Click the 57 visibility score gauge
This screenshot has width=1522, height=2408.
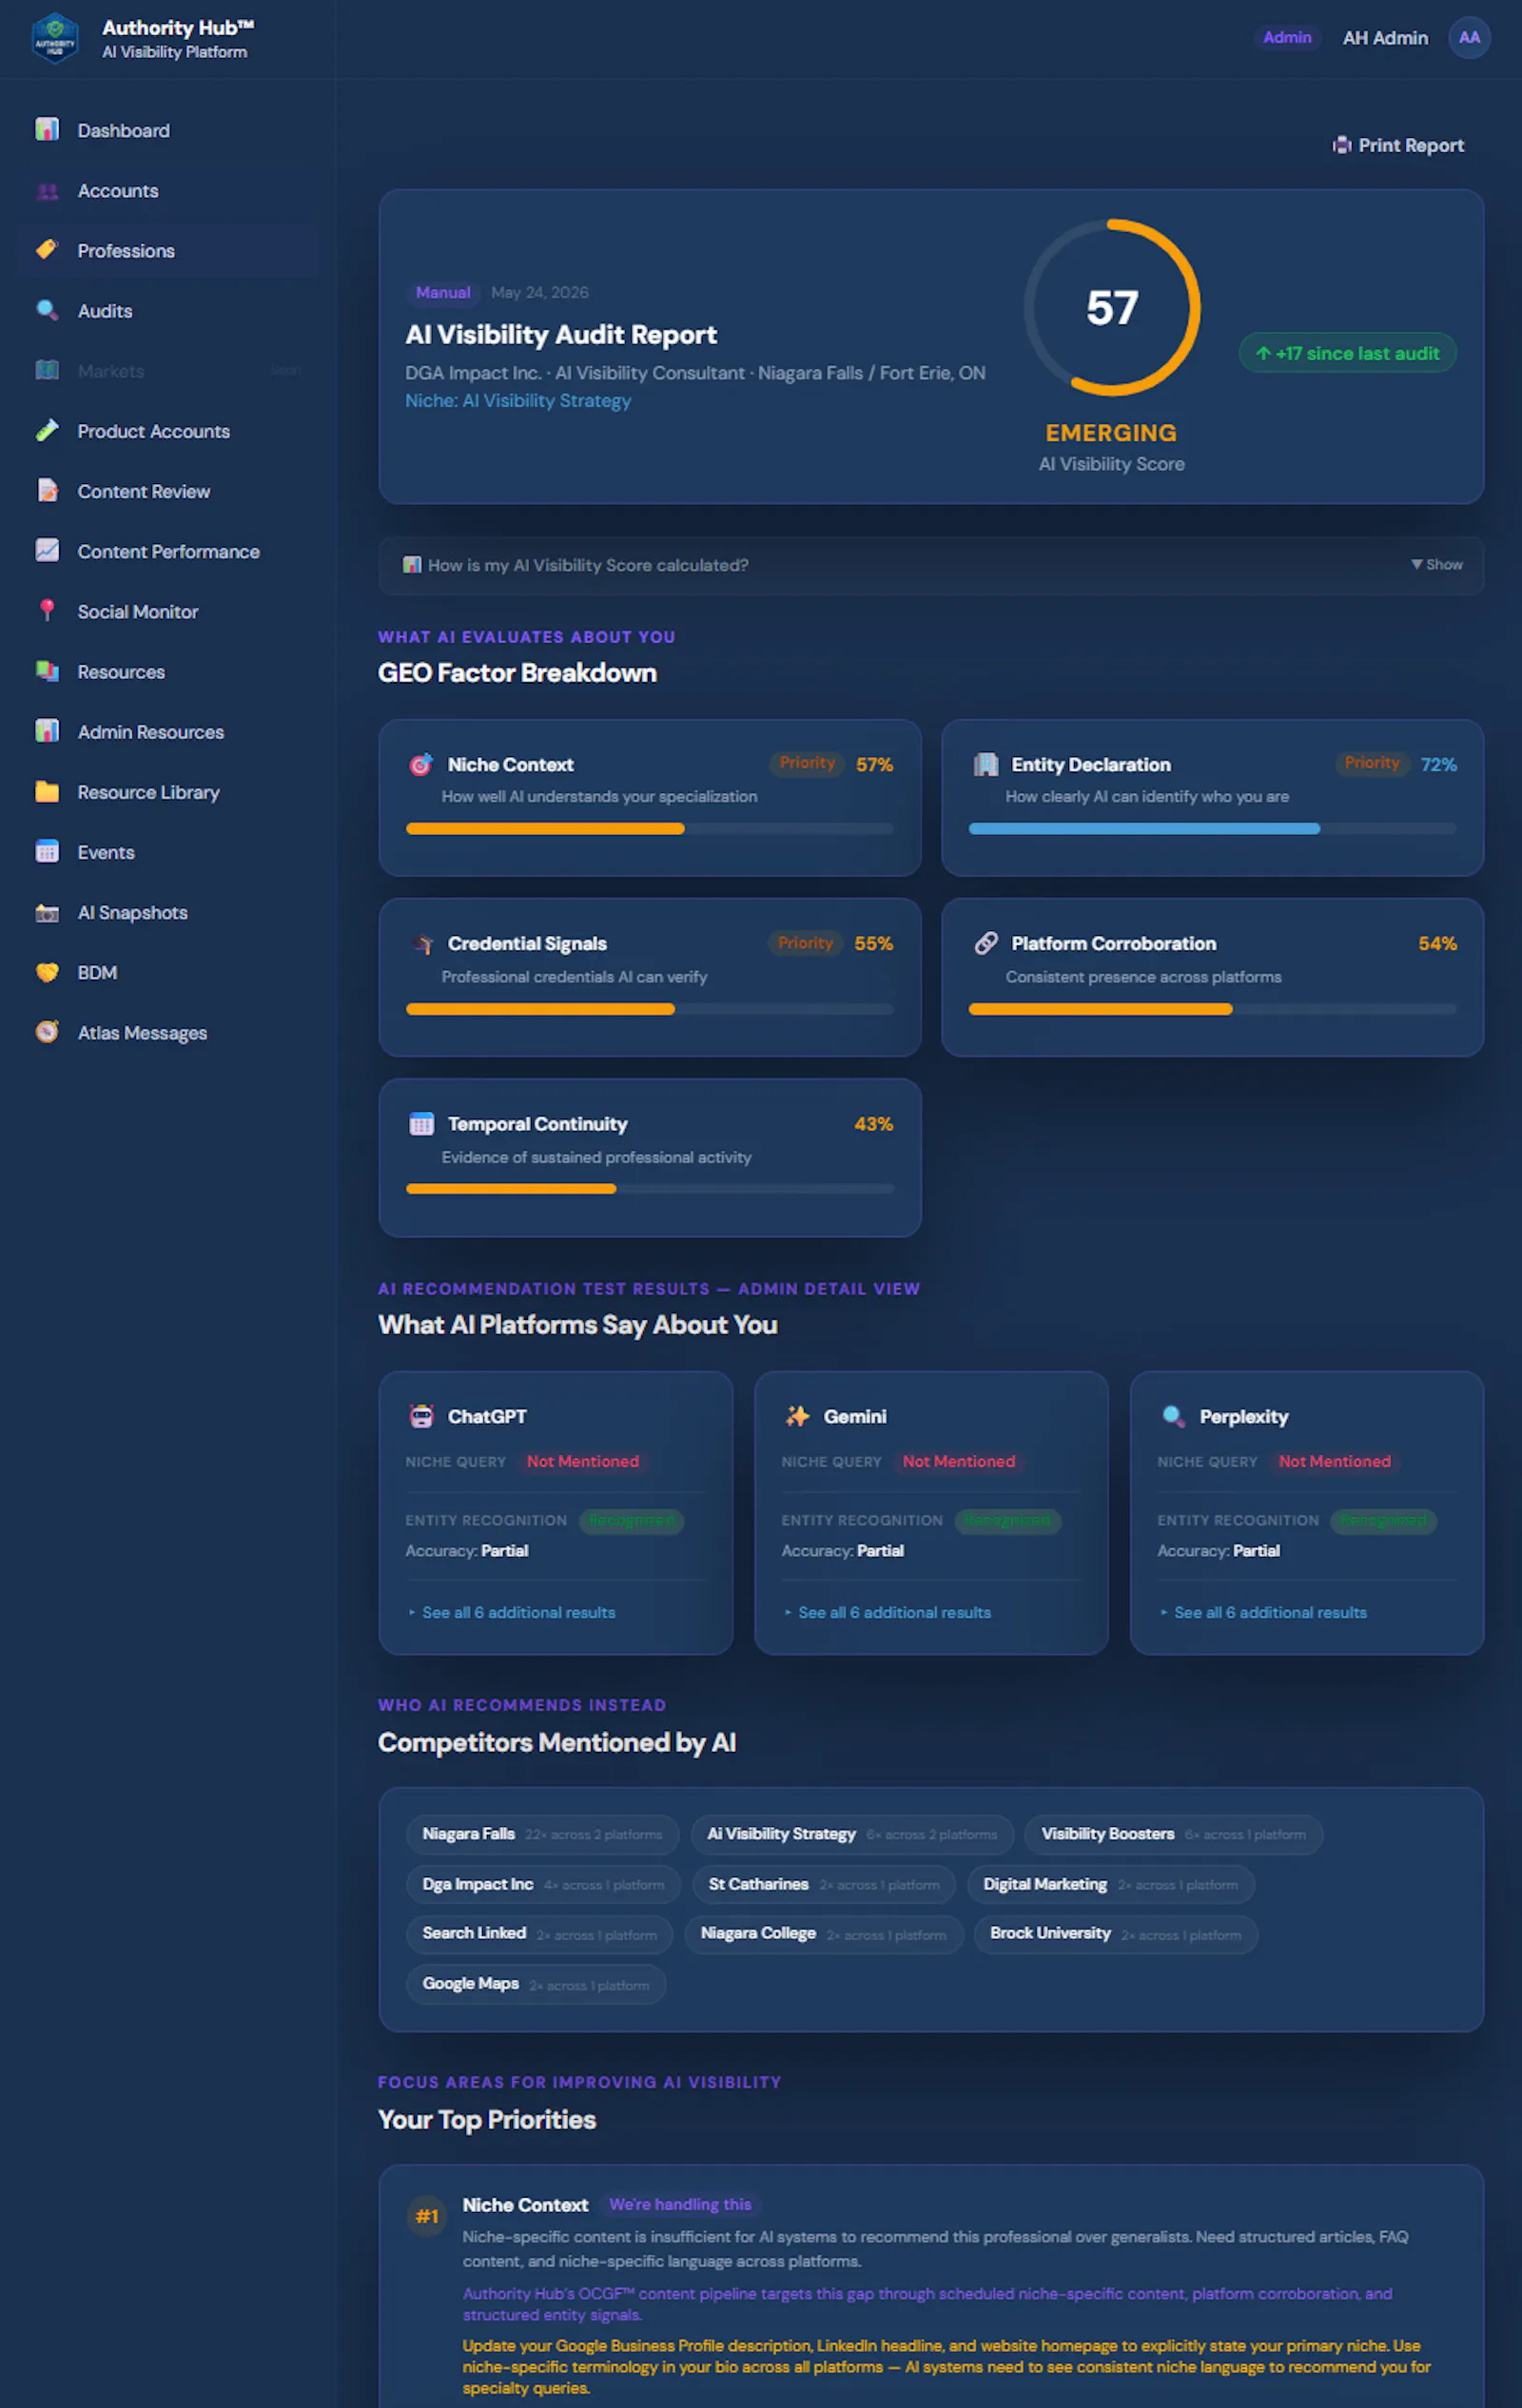coord(1112,307)
